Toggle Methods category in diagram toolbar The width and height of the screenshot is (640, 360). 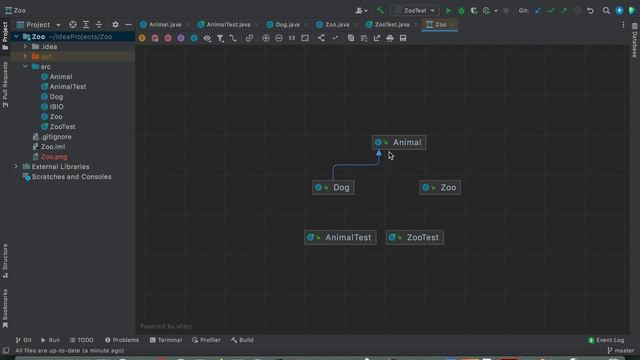[168, 38]
